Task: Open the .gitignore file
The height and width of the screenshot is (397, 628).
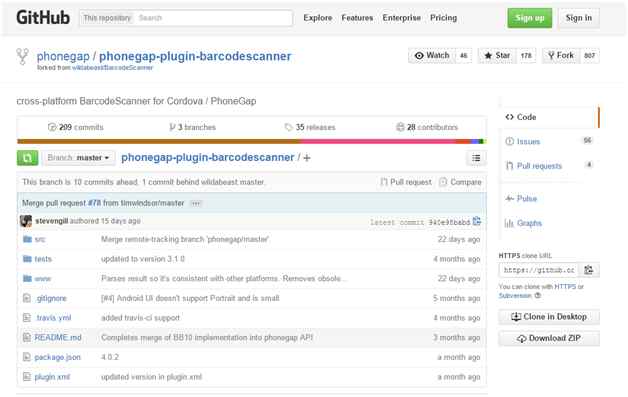Action: pos(51,298)
